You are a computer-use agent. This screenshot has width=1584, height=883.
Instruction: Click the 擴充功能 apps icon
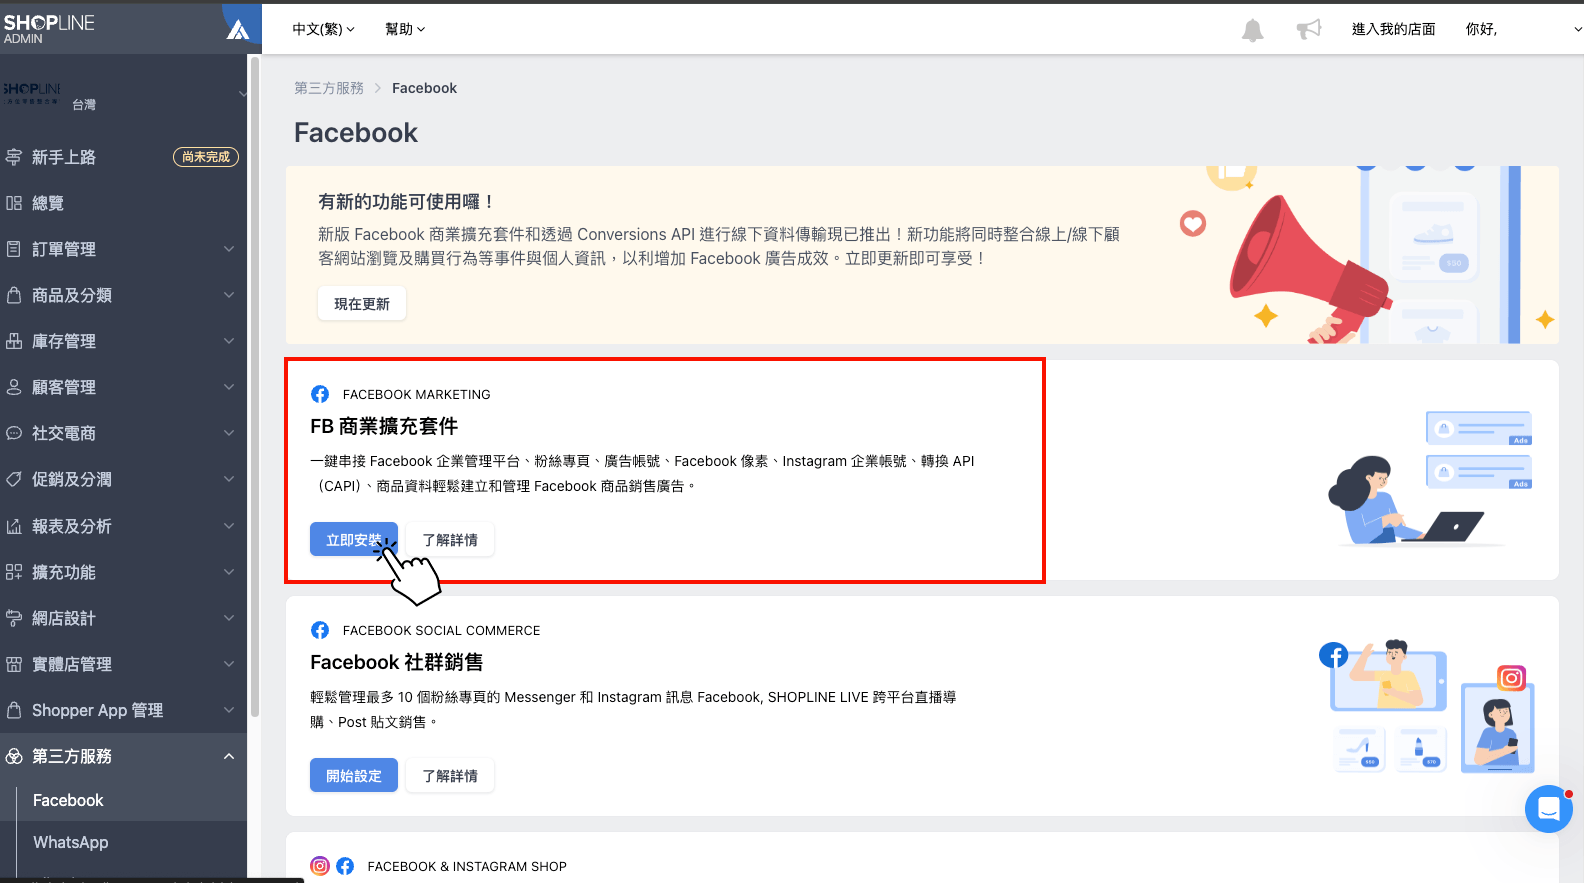pos(14,572)
